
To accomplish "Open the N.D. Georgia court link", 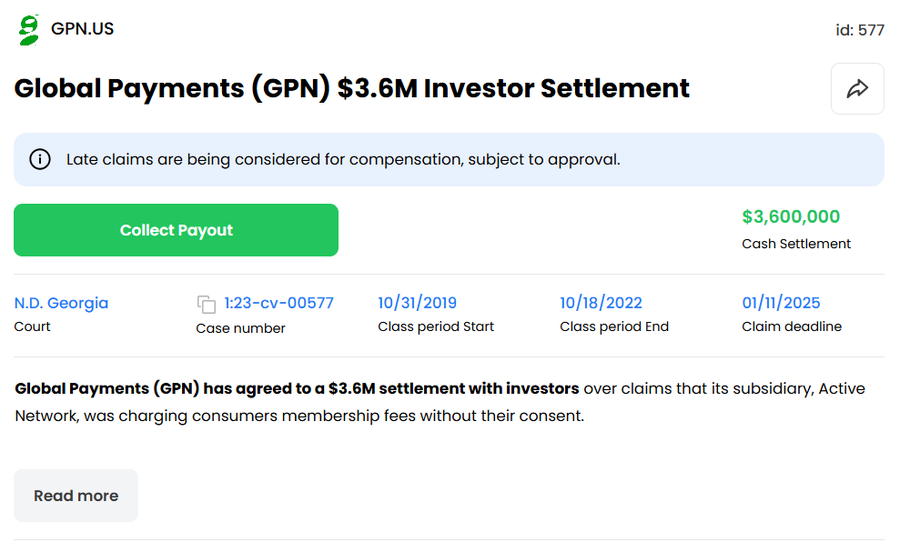I will pyautogui.click(x=61, y=303).
